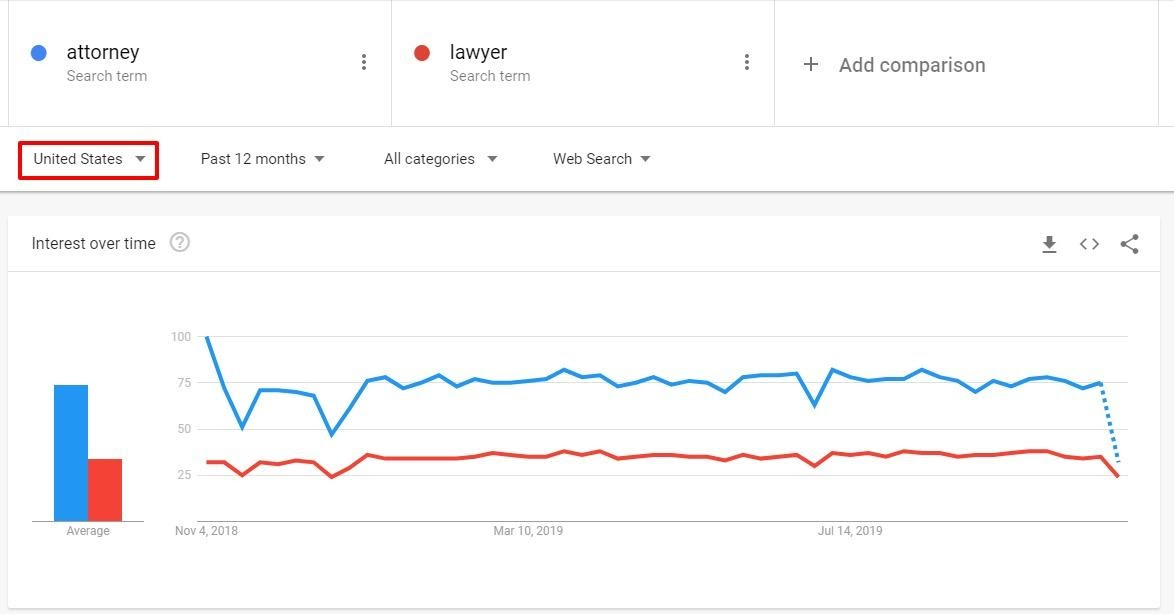Click the red lawyer average bar
1174x614 pixels.
[105, 490]
